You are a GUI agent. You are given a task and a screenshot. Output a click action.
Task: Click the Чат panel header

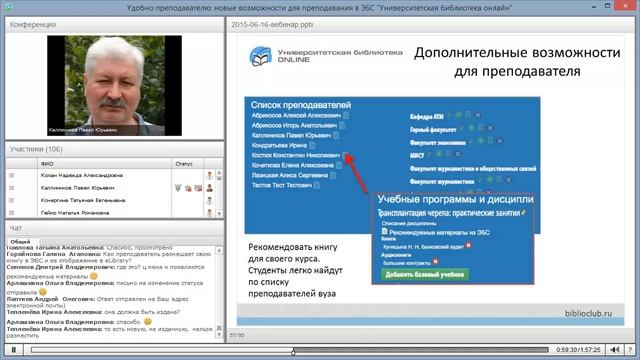click(x=114, y=228)
